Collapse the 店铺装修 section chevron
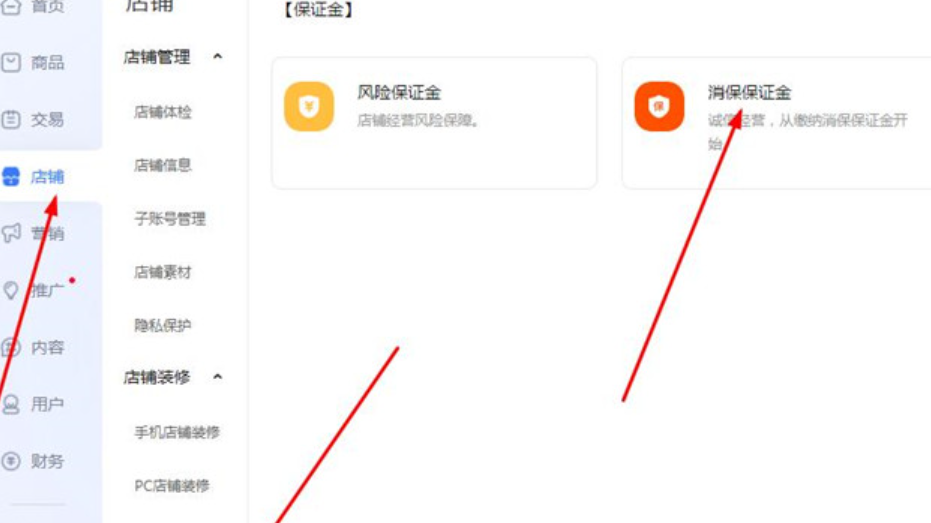Viewport: 931px width, 523px height. (217, 377)
